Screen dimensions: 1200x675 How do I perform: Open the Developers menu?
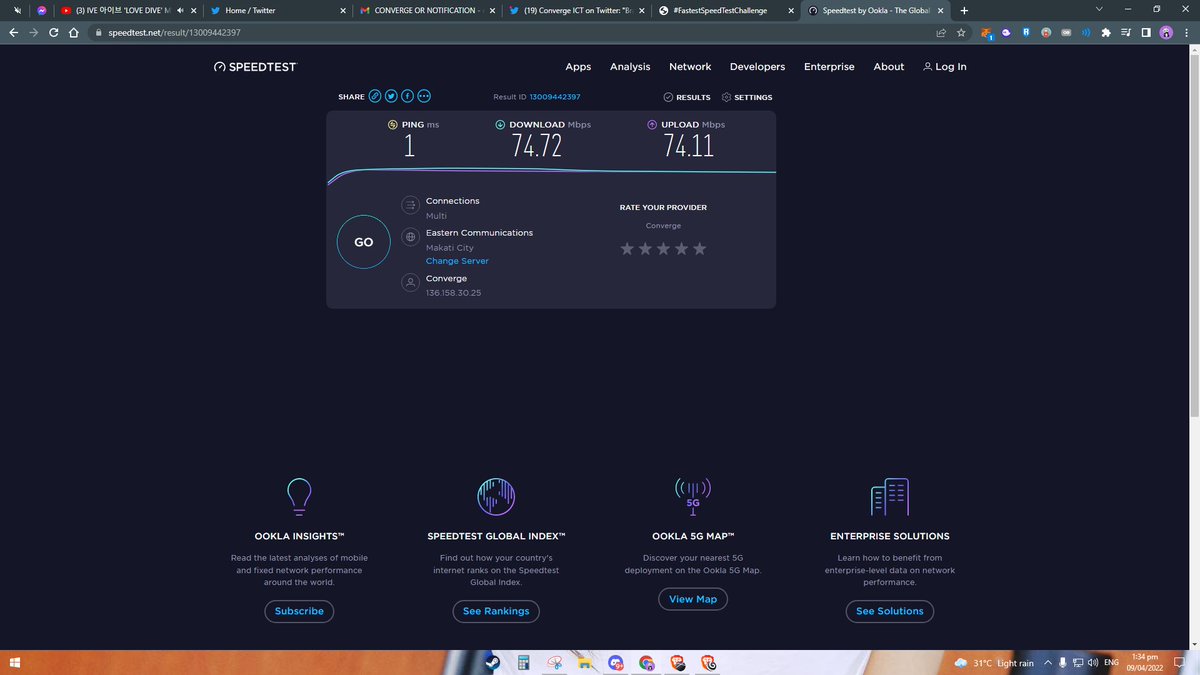point(757,67)
